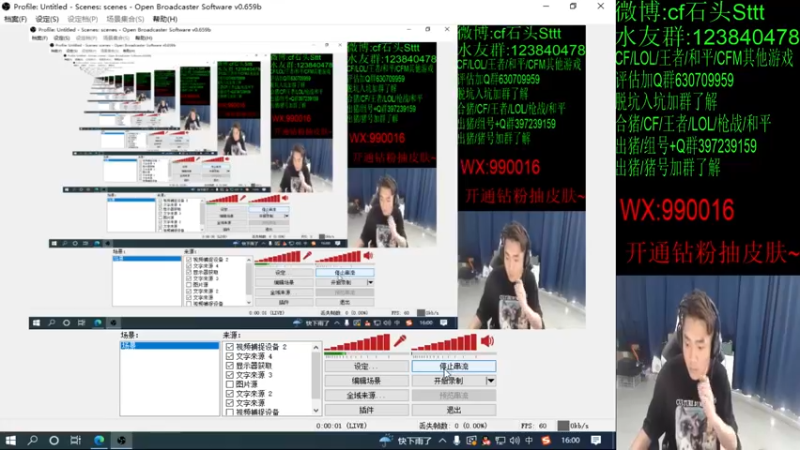
Task: Click the 编辑场景 button
Action: [x=366, y=381]
